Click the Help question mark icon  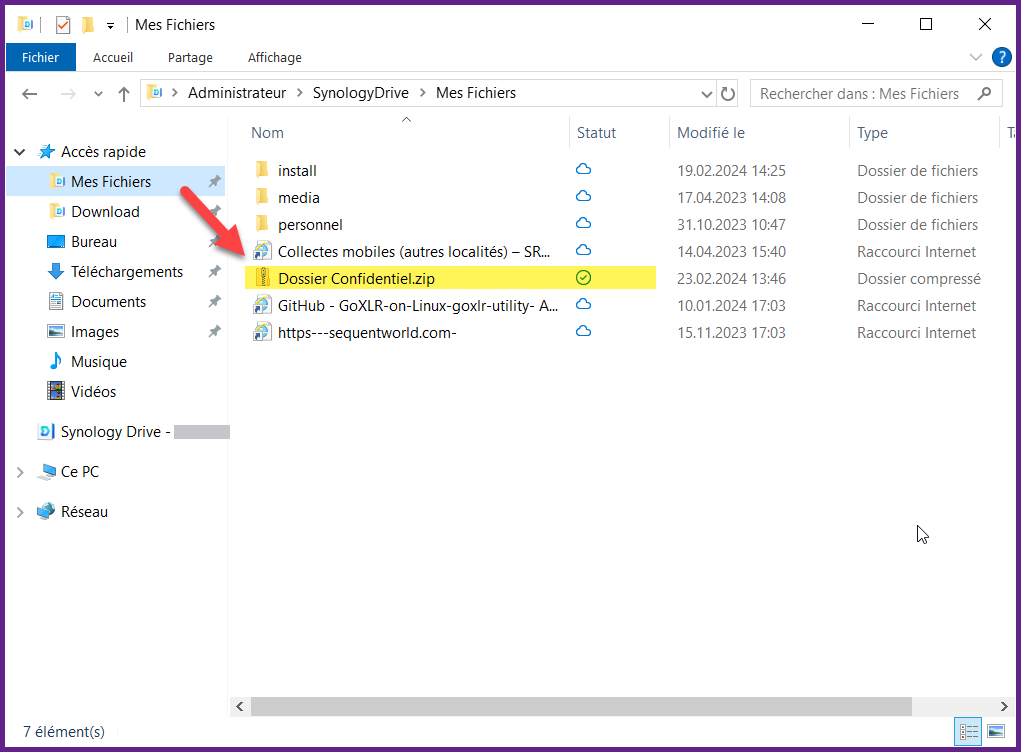[1001, 57]
